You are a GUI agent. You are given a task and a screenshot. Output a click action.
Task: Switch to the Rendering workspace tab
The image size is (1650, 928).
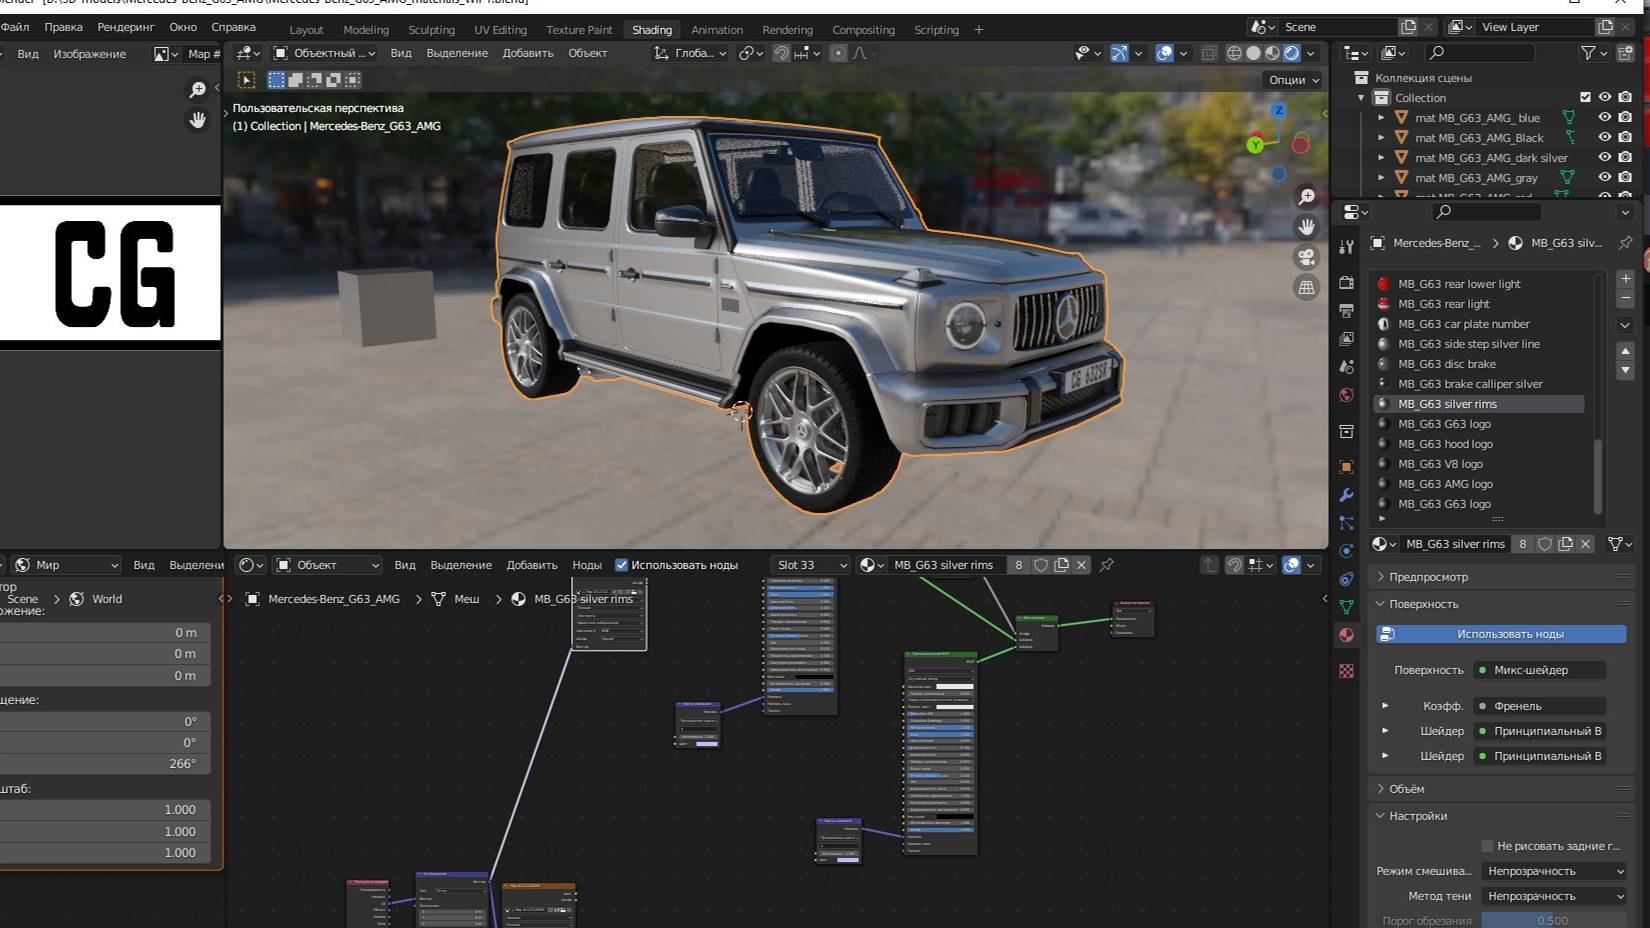click(x=788, y=29)
